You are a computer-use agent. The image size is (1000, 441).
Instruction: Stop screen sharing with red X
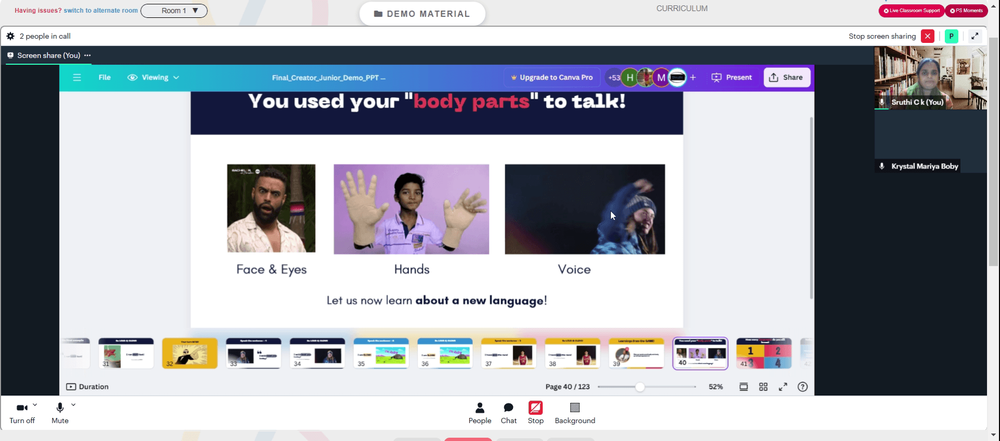pos(927,36)
